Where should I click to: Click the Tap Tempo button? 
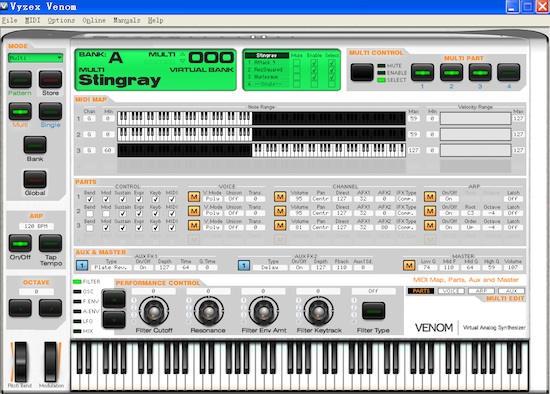coord(50,243)
